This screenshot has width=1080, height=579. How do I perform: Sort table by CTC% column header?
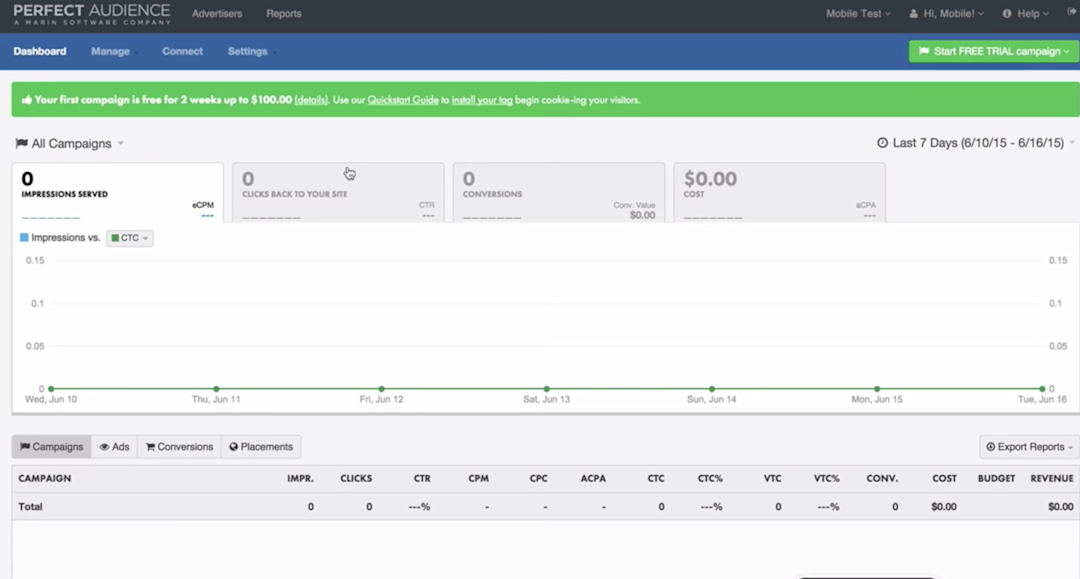coord(710,478)
